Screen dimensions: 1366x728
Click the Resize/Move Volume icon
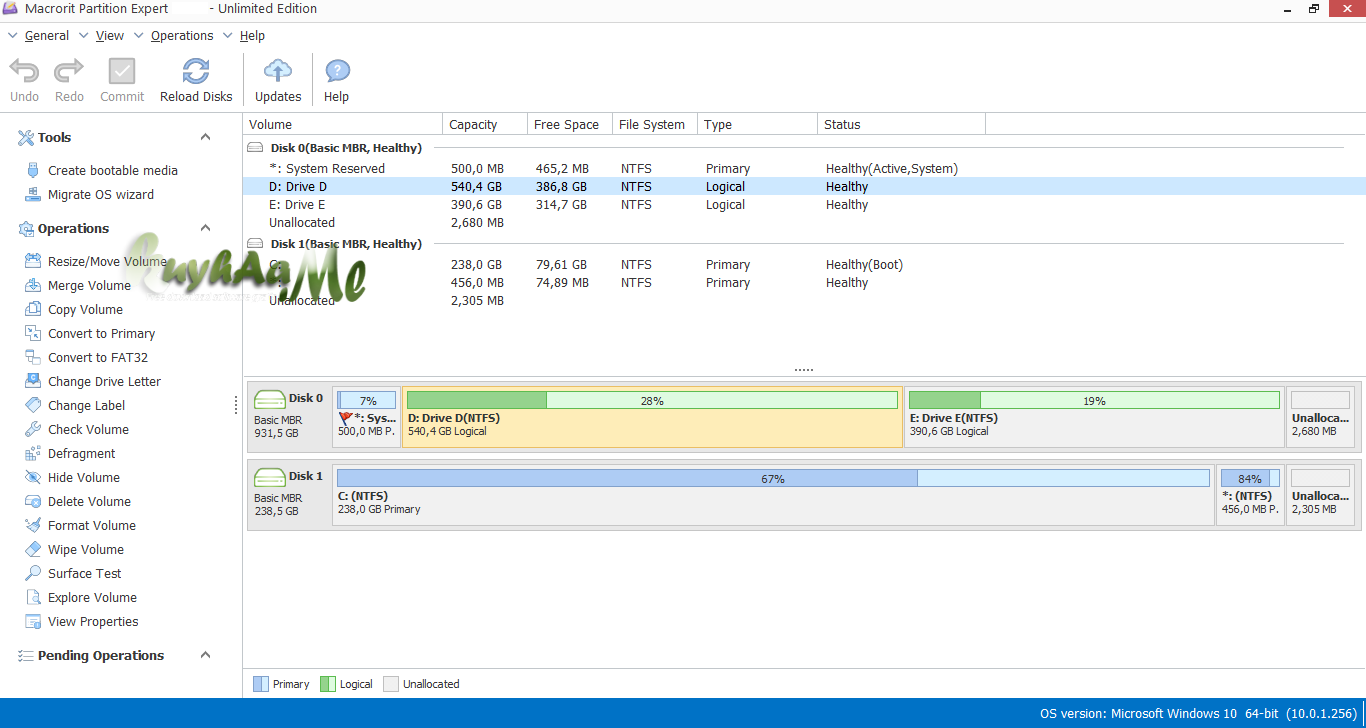coord(32,261)
